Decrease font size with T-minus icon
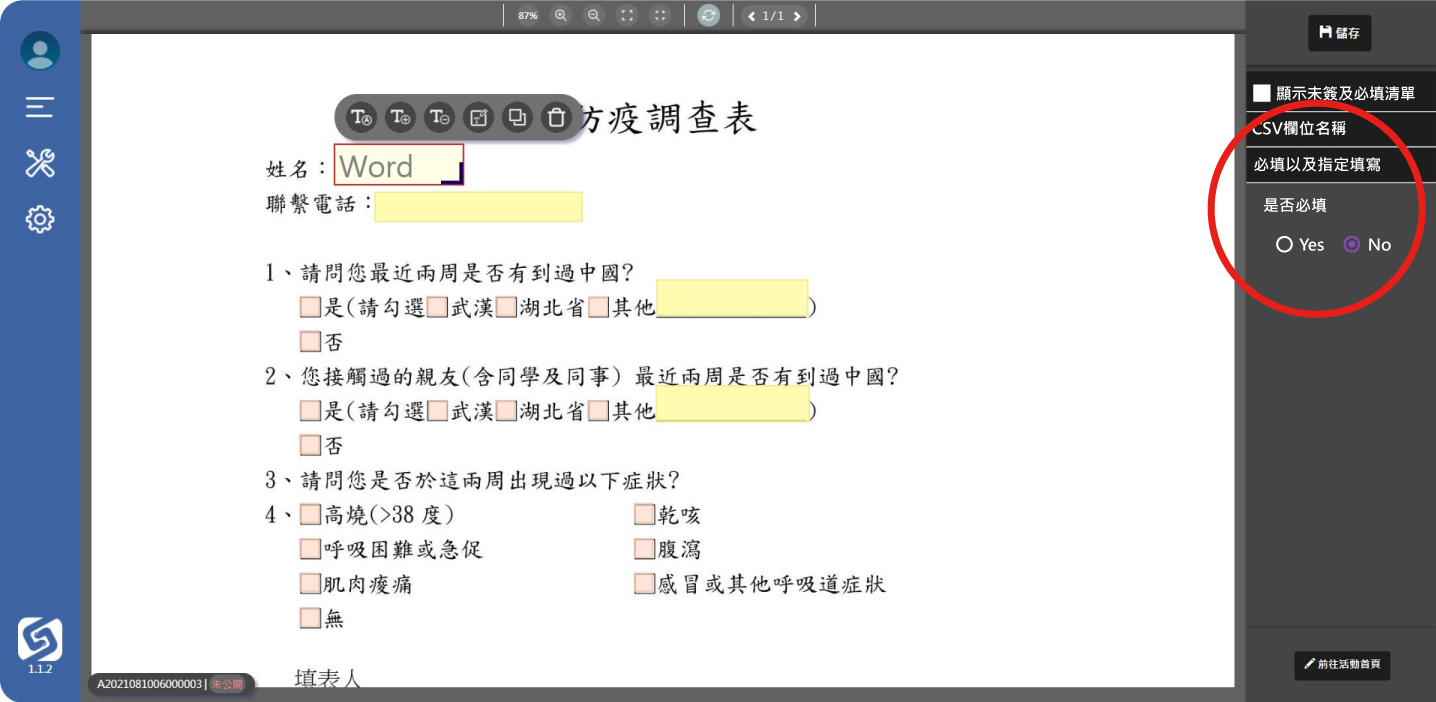 [439, 117]
